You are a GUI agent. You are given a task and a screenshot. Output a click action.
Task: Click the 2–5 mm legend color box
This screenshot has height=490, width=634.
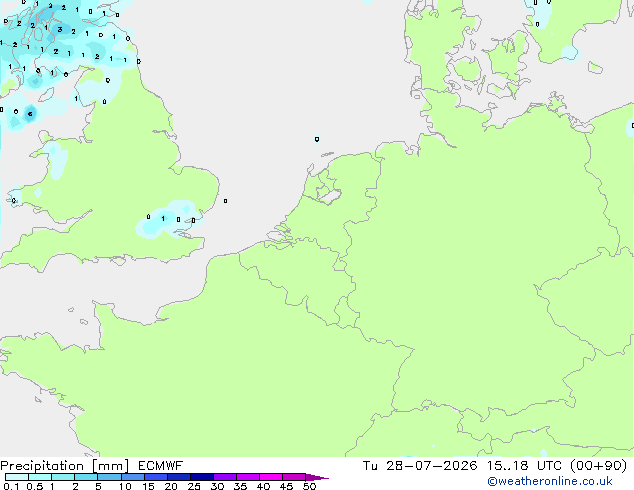86,477
